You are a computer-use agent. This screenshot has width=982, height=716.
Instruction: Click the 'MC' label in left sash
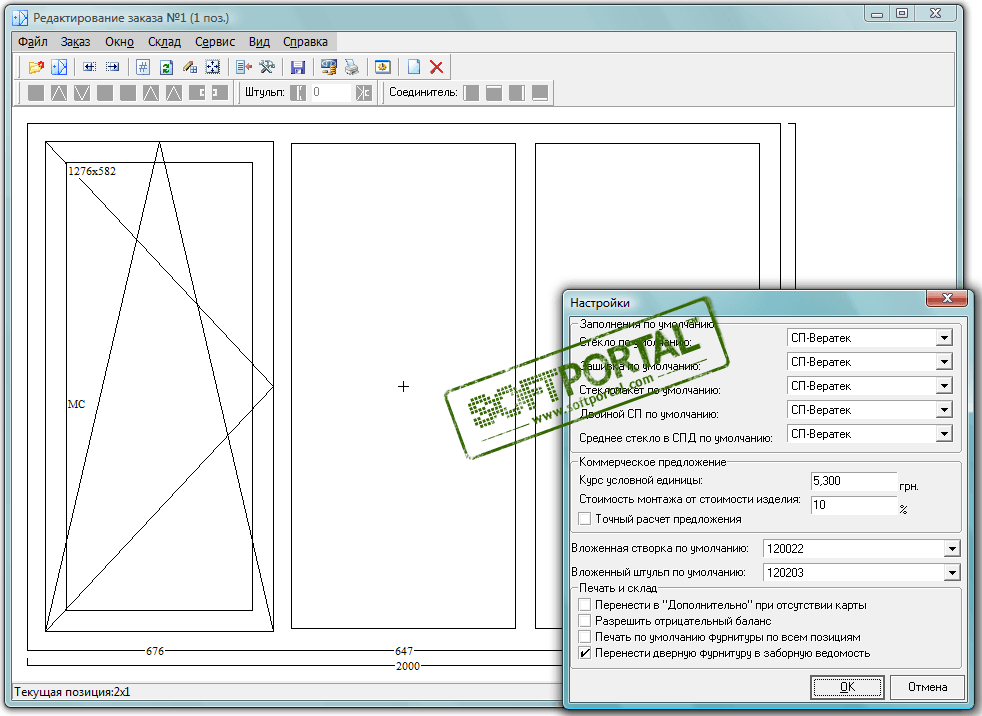click(76, 404)
